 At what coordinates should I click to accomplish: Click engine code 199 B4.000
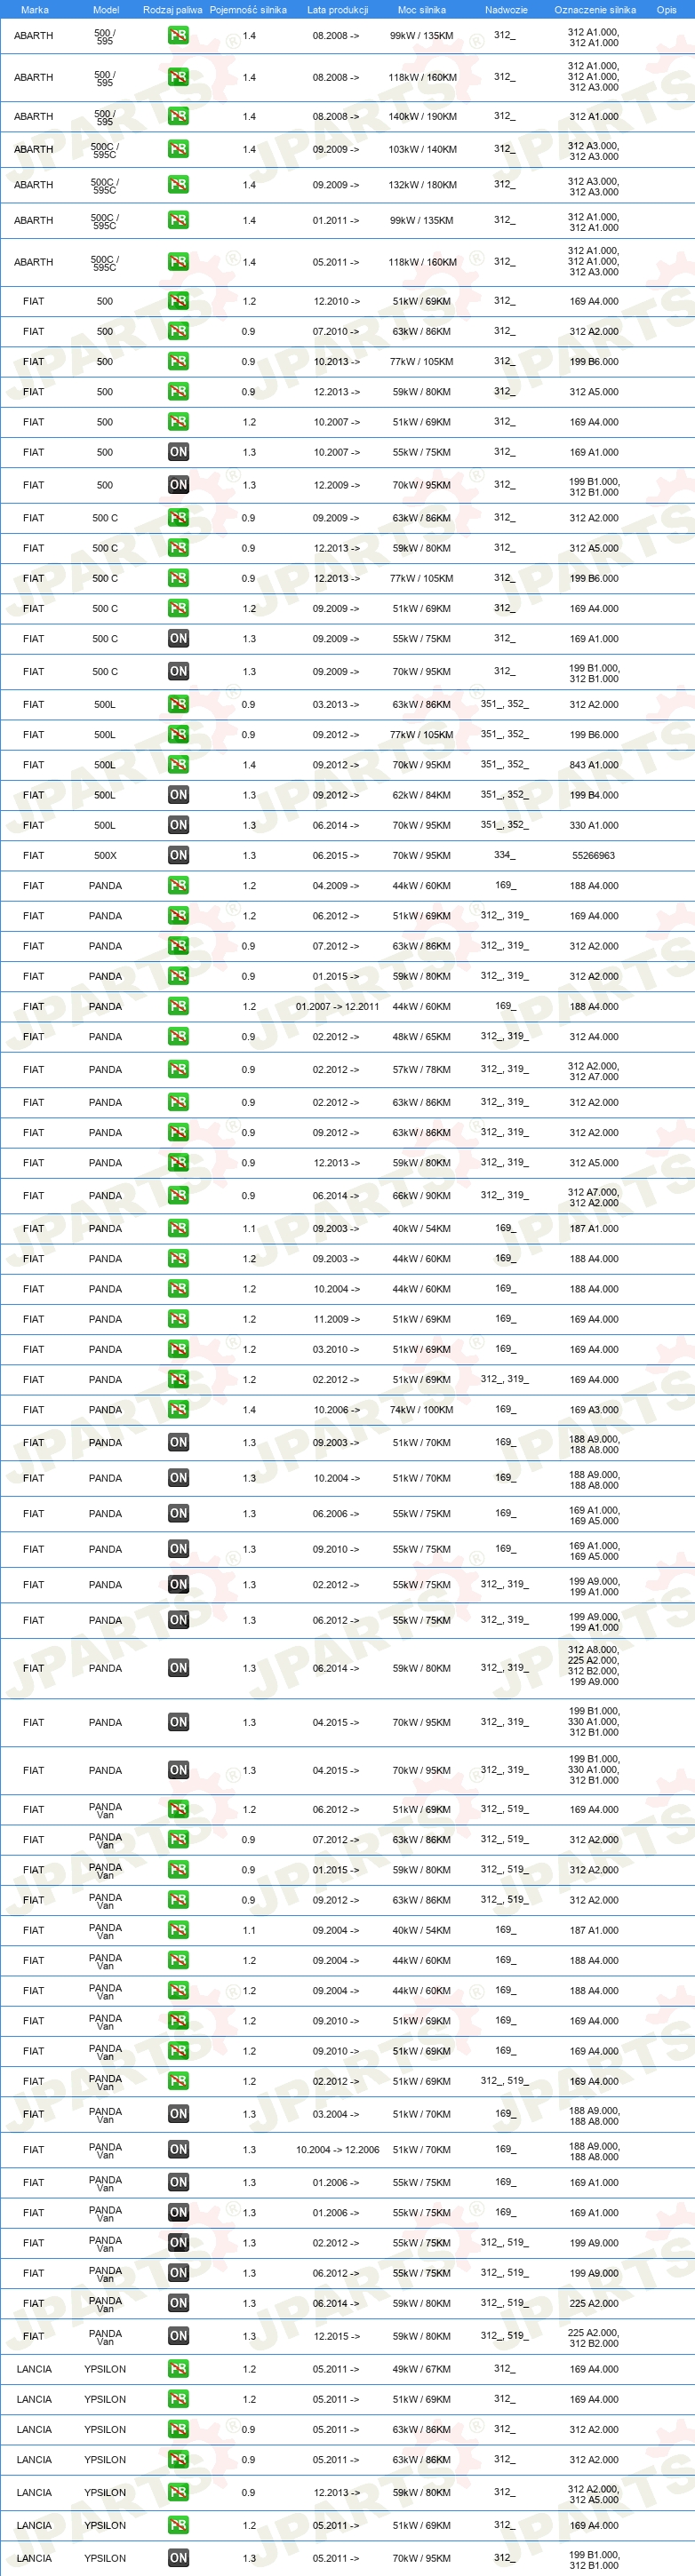click(594, 796)
